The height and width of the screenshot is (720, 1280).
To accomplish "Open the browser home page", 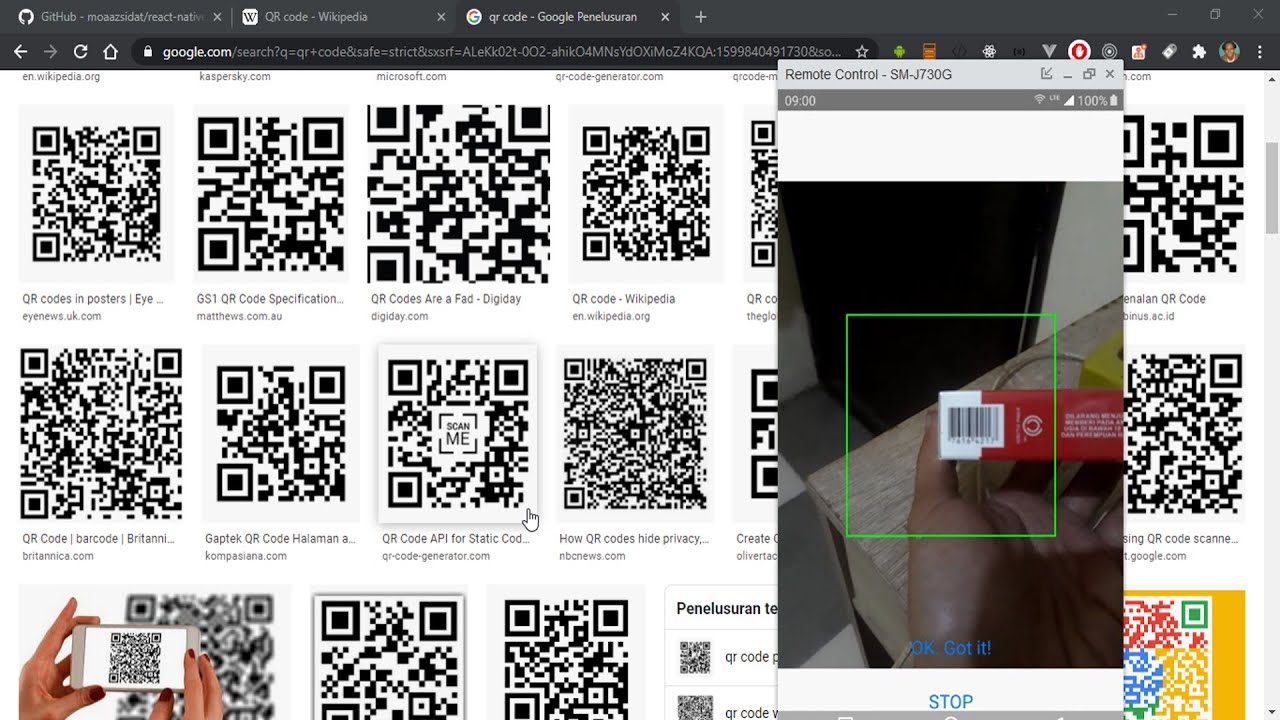I will click(111, 51).
